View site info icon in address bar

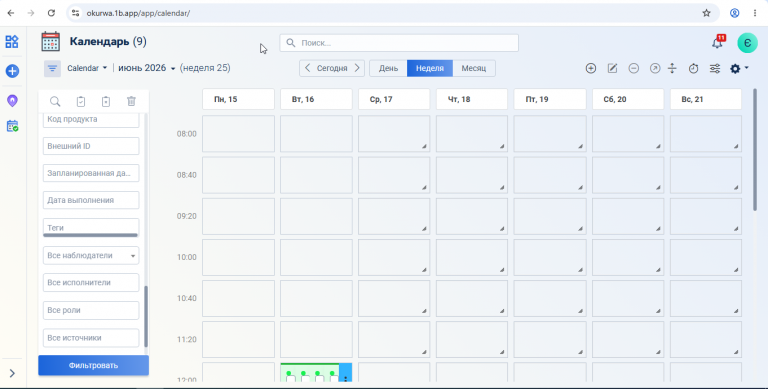click(x=75, y=13)
